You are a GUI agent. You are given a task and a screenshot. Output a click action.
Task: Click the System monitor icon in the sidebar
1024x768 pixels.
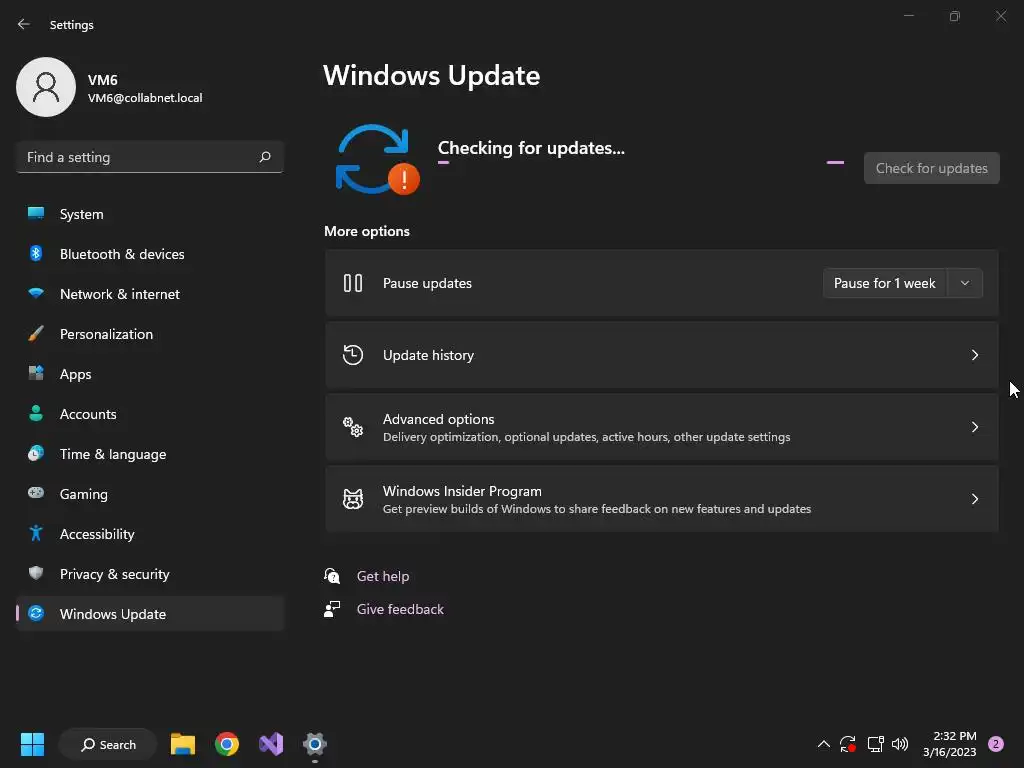[36, 214]
